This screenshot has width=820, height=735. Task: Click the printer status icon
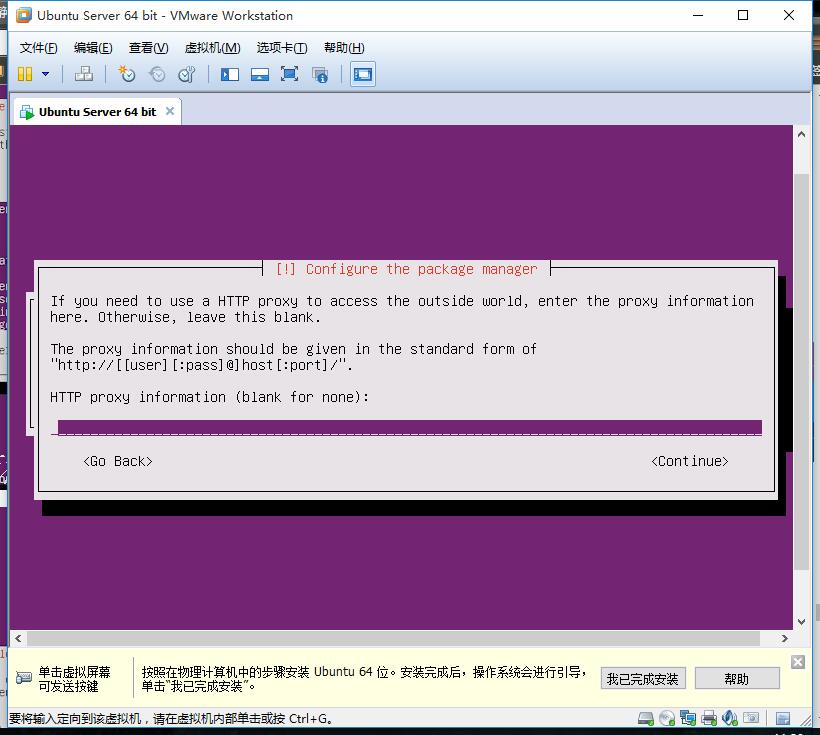(709, 718)
